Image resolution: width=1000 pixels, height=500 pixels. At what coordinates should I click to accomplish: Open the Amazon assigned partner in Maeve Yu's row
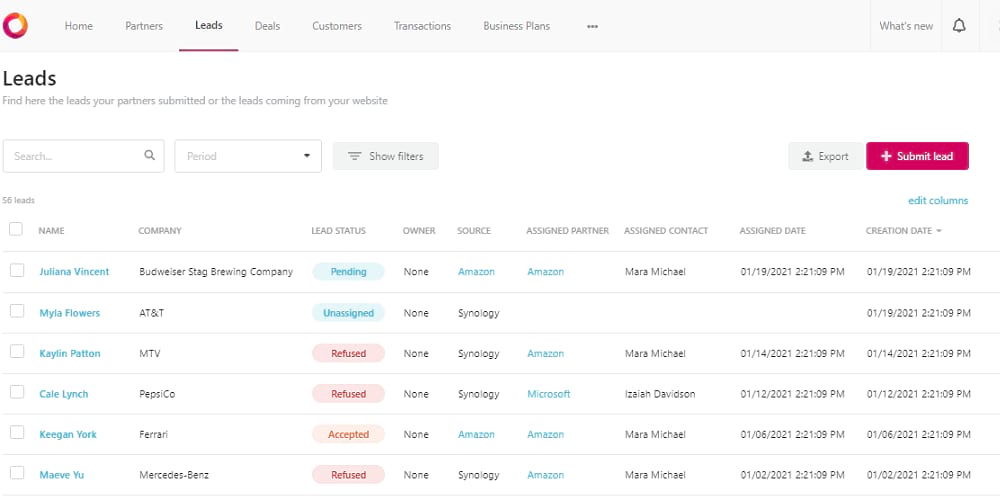coord(545,475)
